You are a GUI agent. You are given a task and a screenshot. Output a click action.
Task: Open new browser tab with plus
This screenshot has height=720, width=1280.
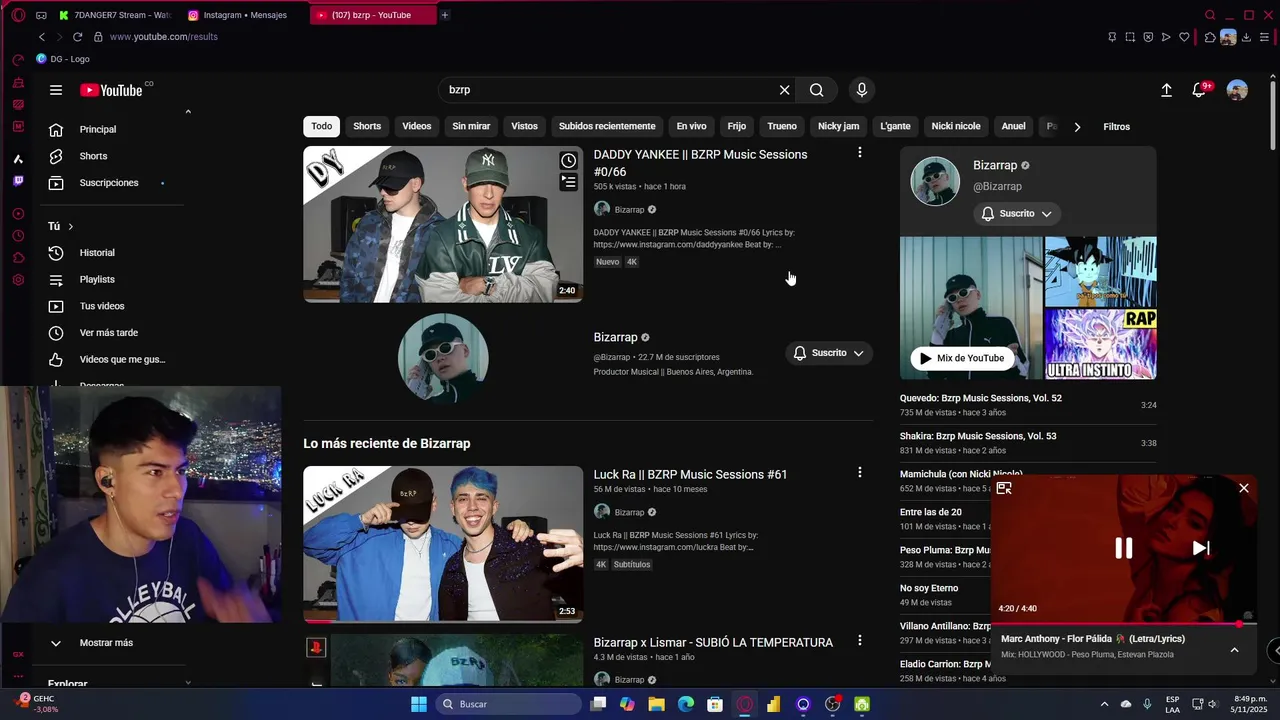[x=445, y=15]
